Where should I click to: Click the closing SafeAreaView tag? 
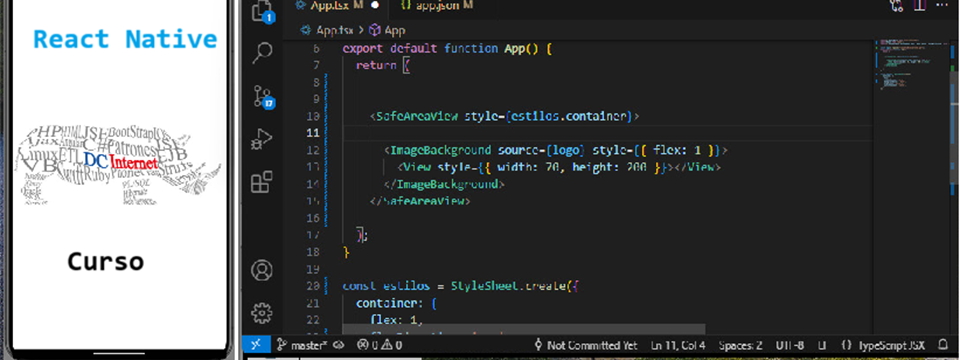(420, 201)
